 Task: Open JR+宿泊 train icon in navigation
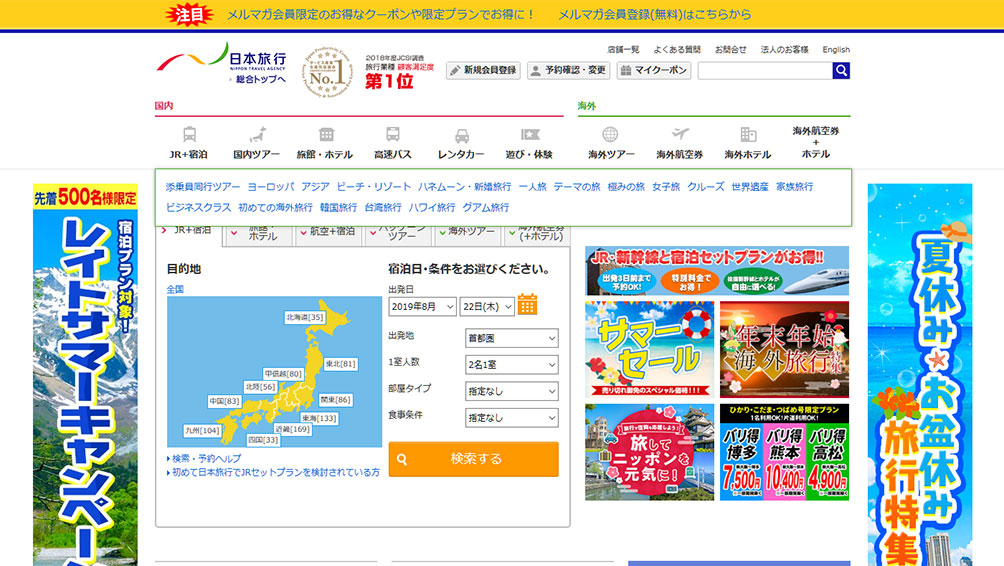[x=190, y=134]
